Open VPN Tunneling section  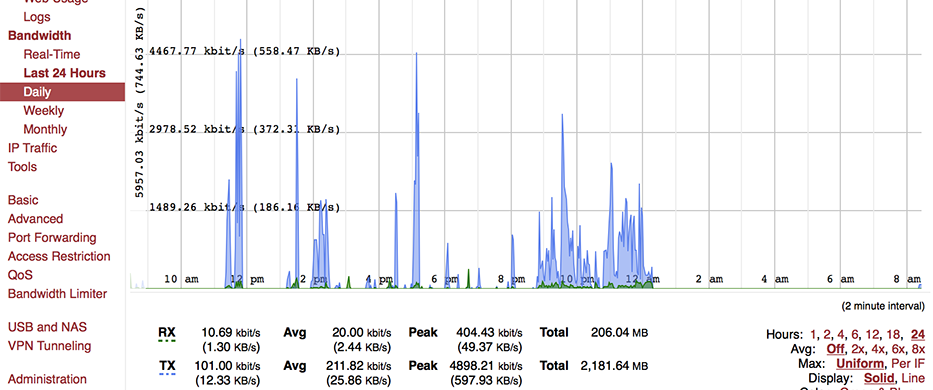point(49,346)
